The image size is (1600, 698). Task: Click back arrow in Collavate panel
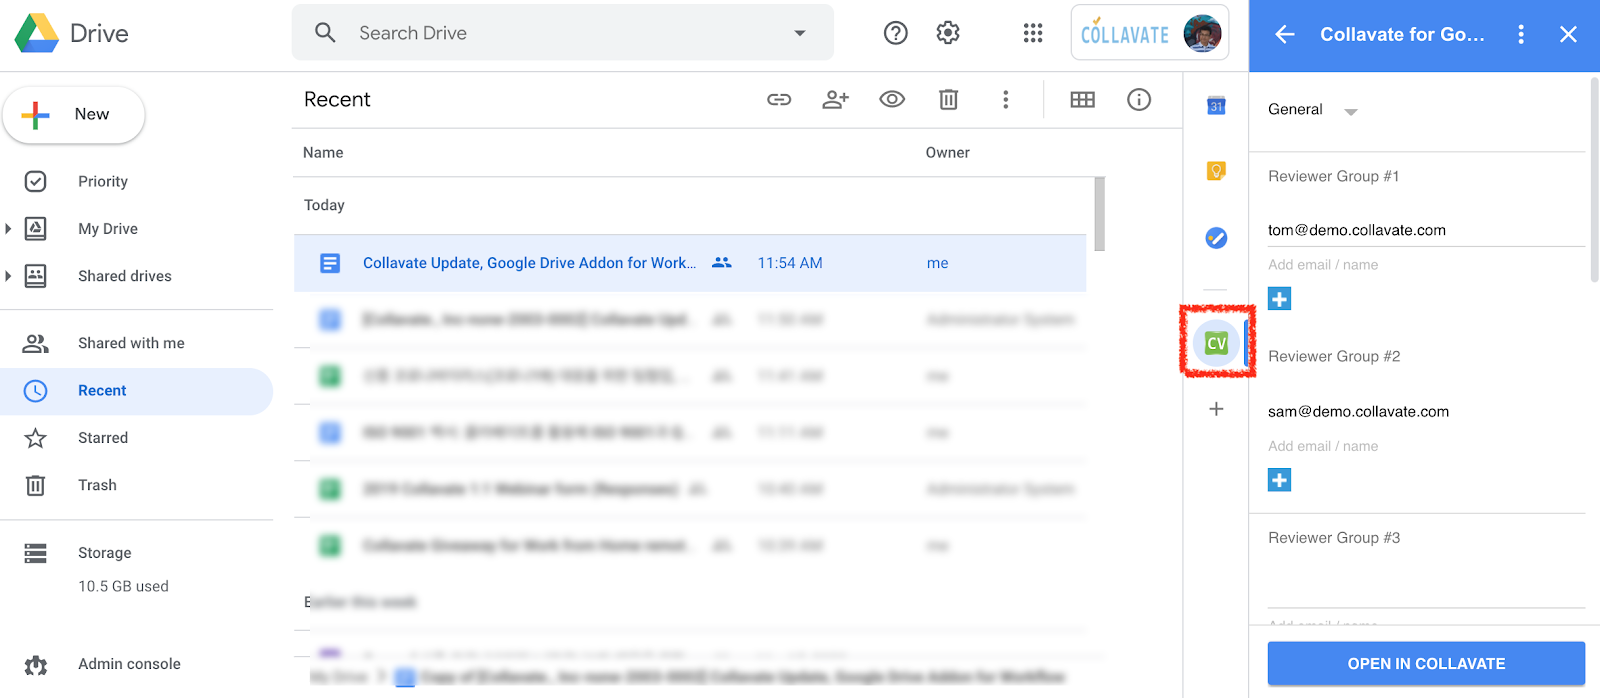coord(1285,34)
